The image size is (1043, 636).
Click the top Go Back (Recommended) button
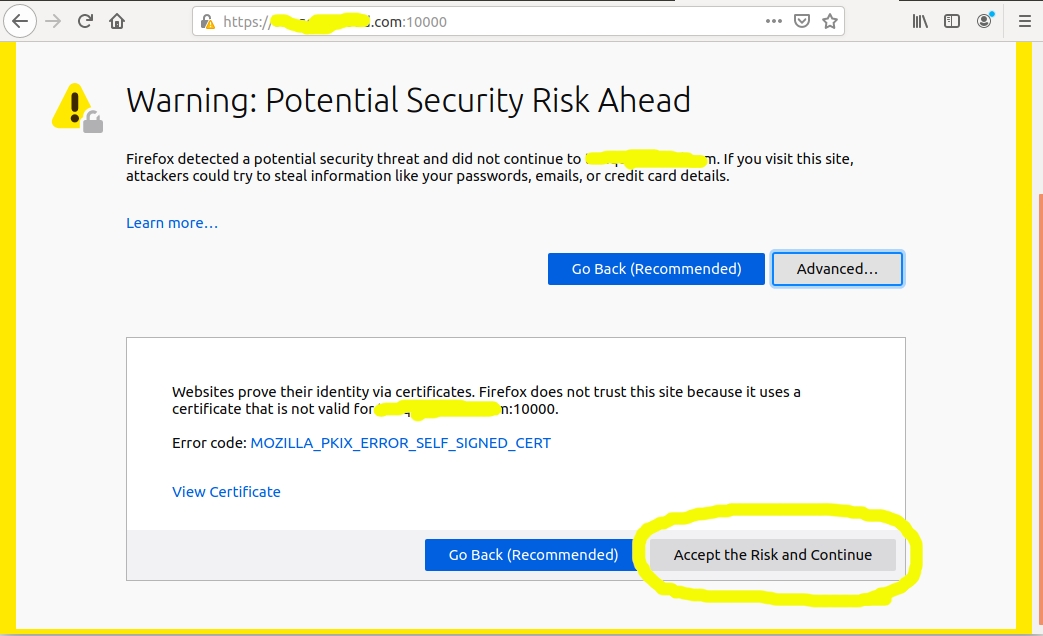tap(656, 269)
